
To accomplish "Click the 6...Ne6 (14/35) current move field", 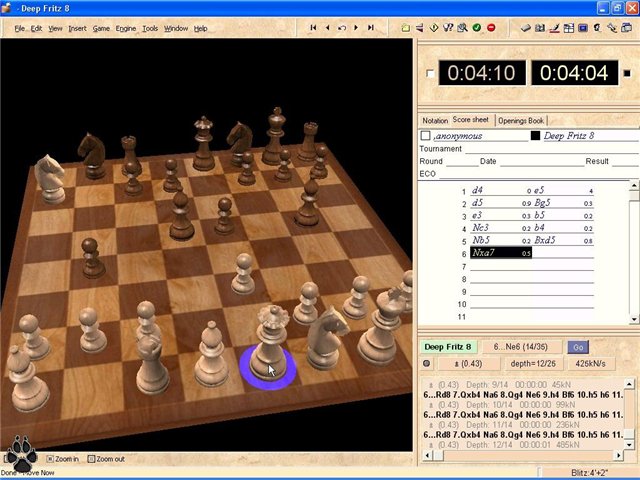I will click(x=520, y=347).
